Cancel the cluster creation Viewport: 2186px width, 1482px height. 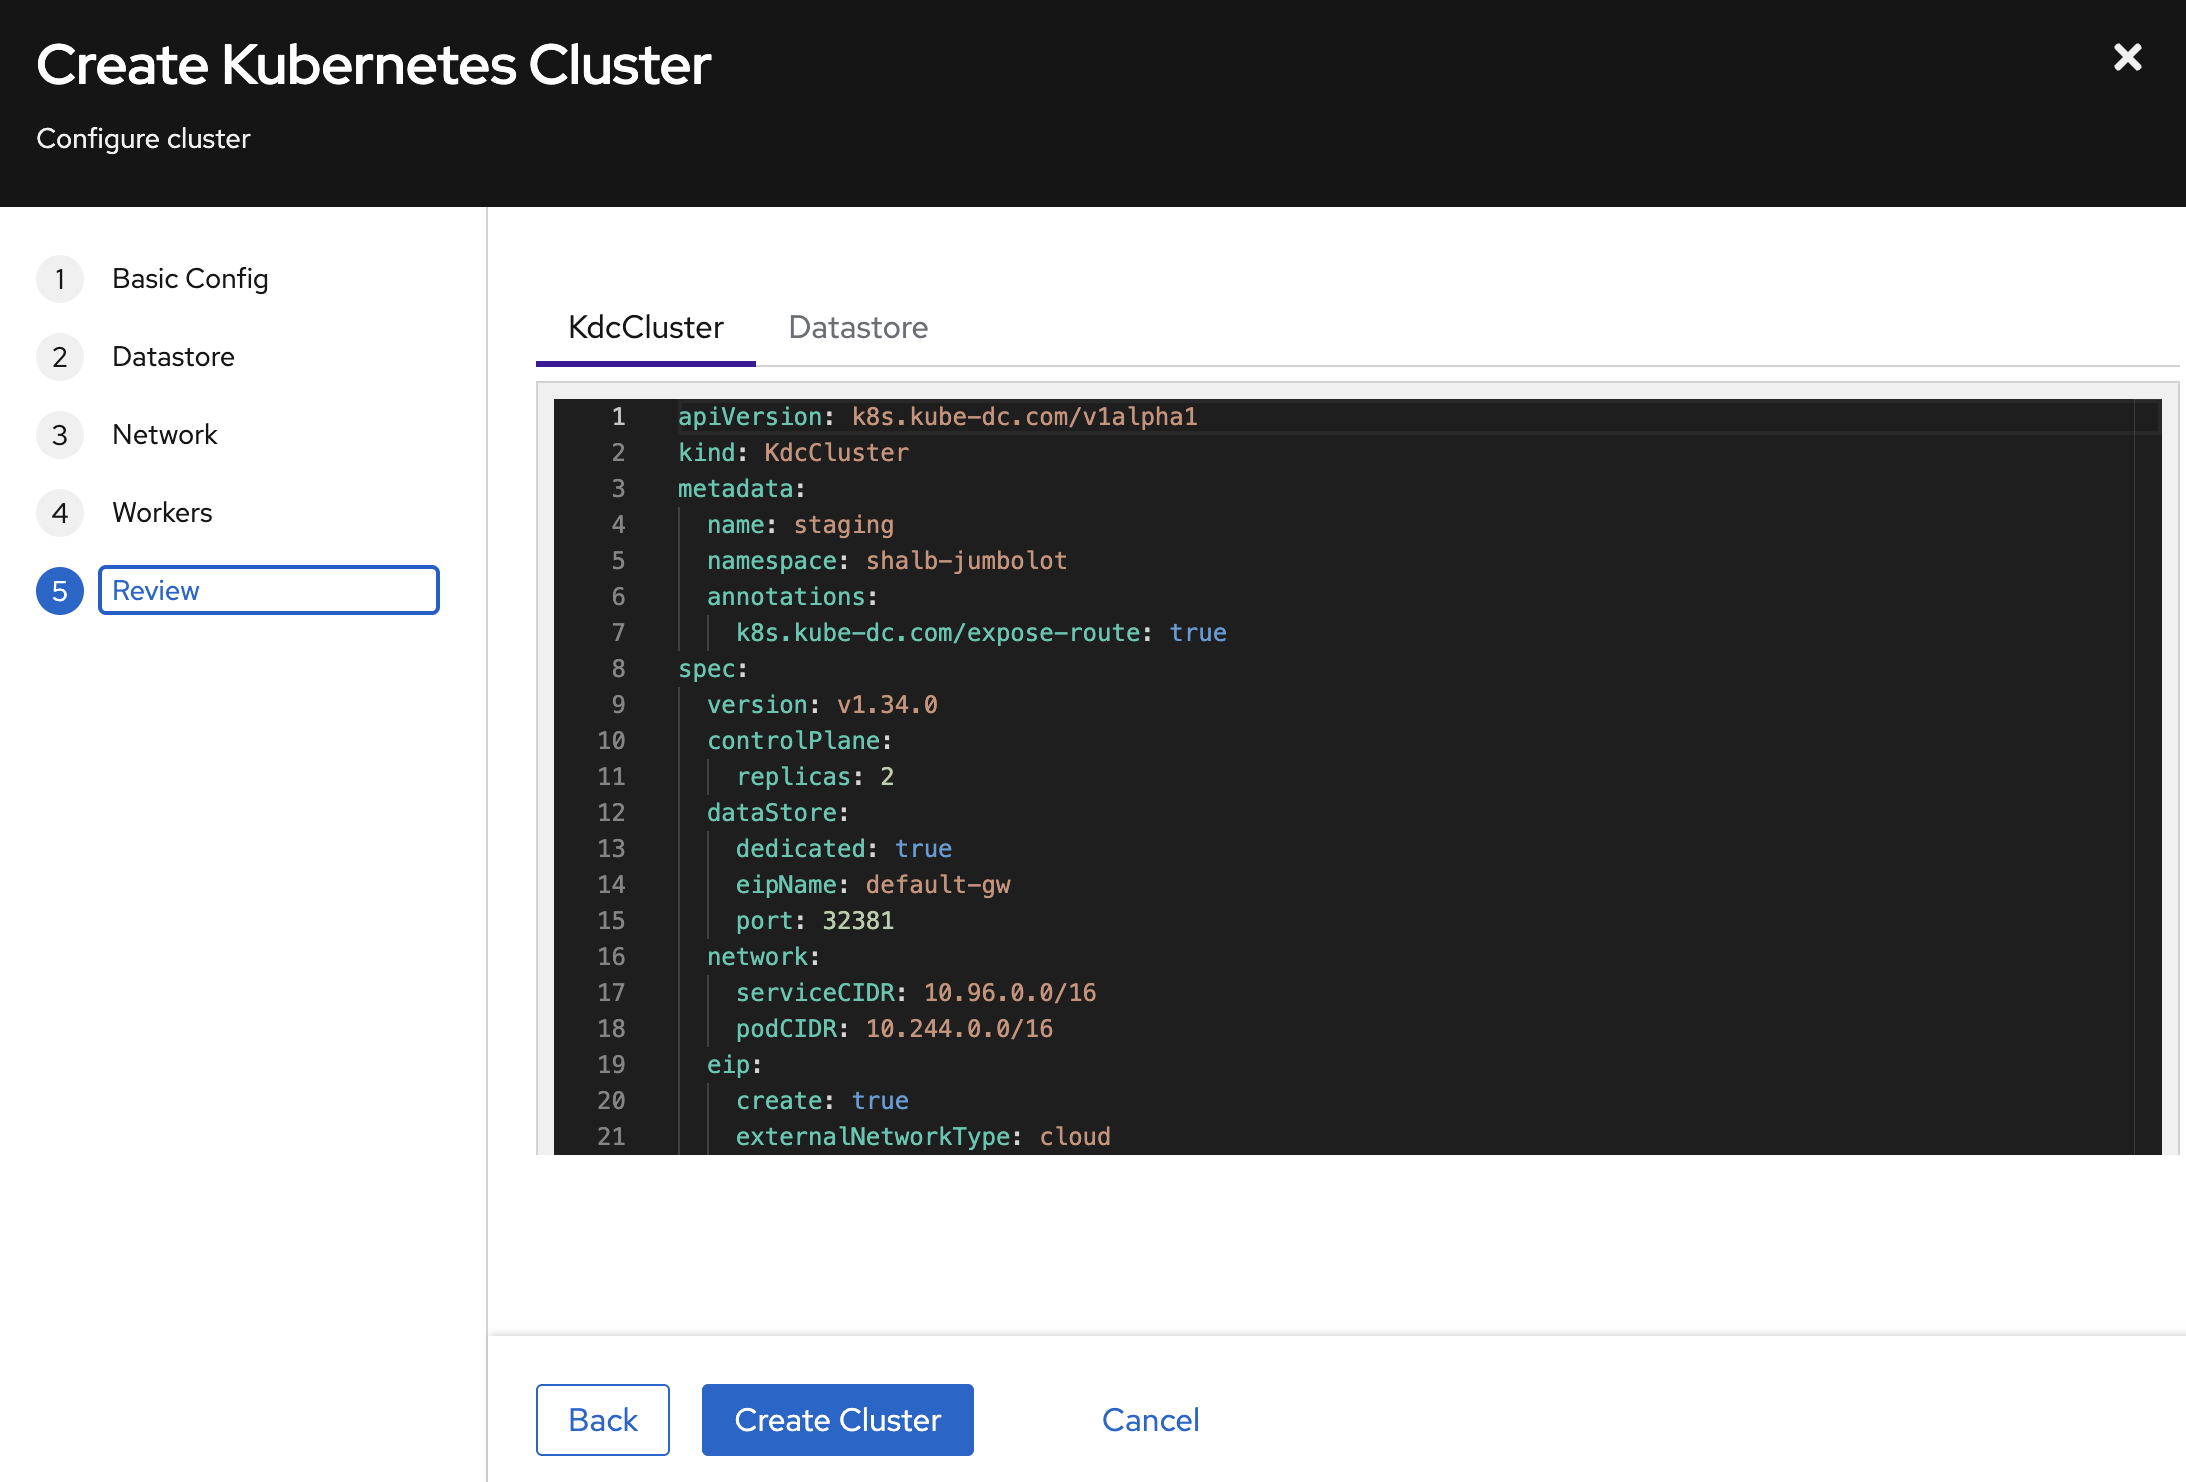point(1150,1420)
